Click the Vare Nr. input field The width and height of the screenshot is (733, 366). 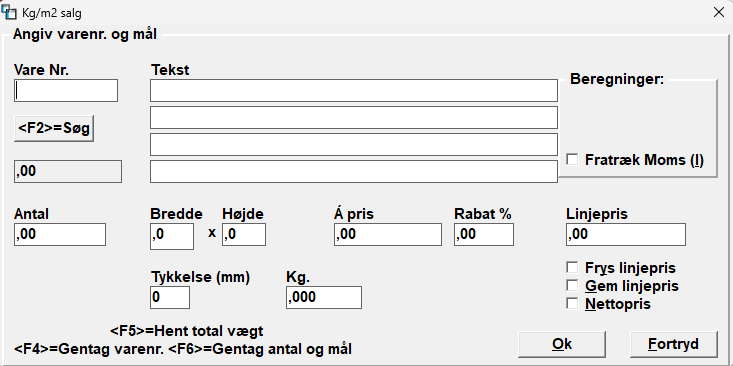pyautogui.click(x=66, y=91)
